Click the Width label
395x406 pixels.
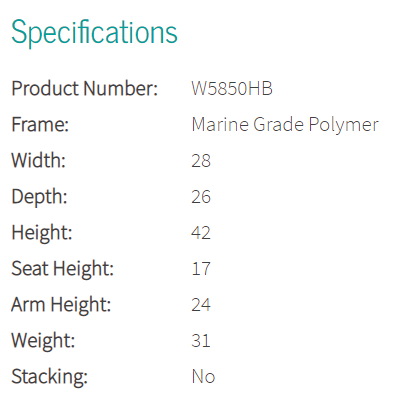[x=38, y=161]
